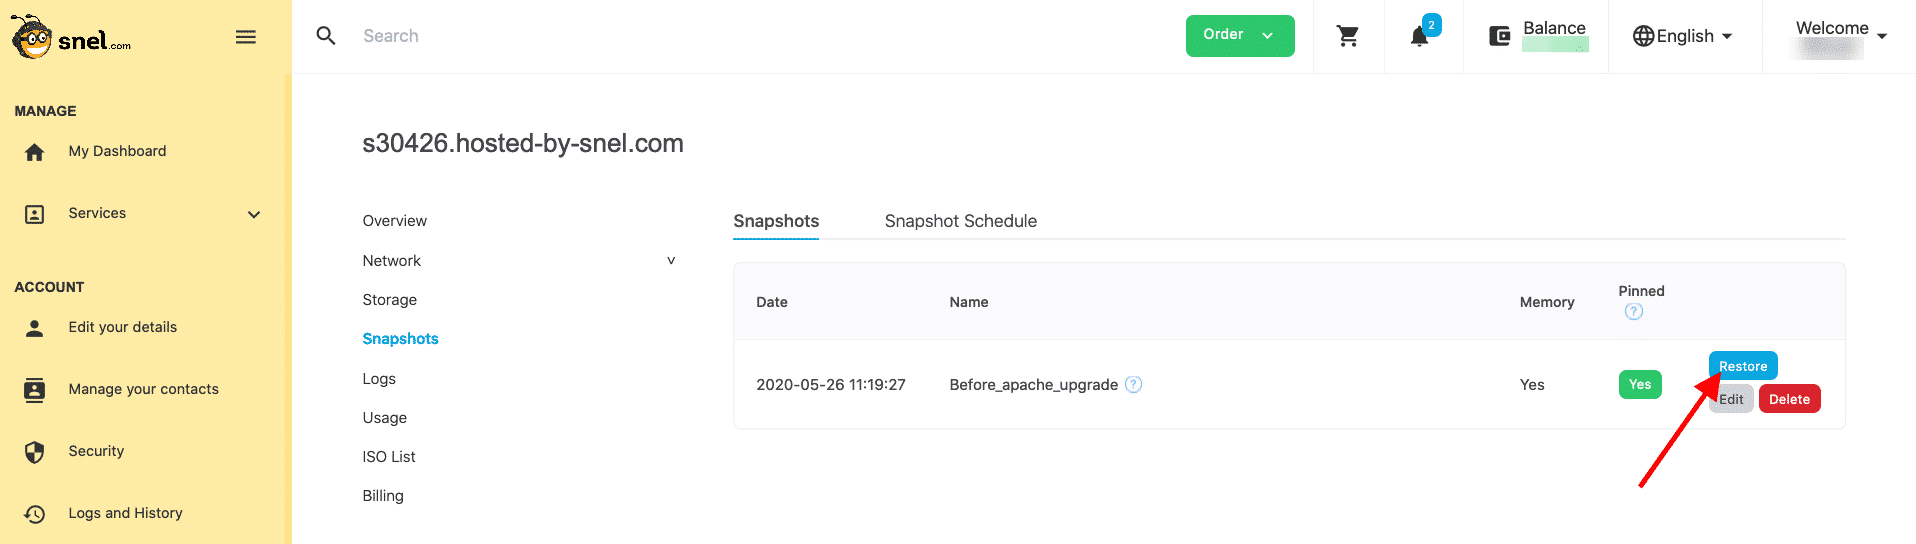1916x544 pixels.
Task: Open the green Order dropdown
Action: click(1239, 36)
